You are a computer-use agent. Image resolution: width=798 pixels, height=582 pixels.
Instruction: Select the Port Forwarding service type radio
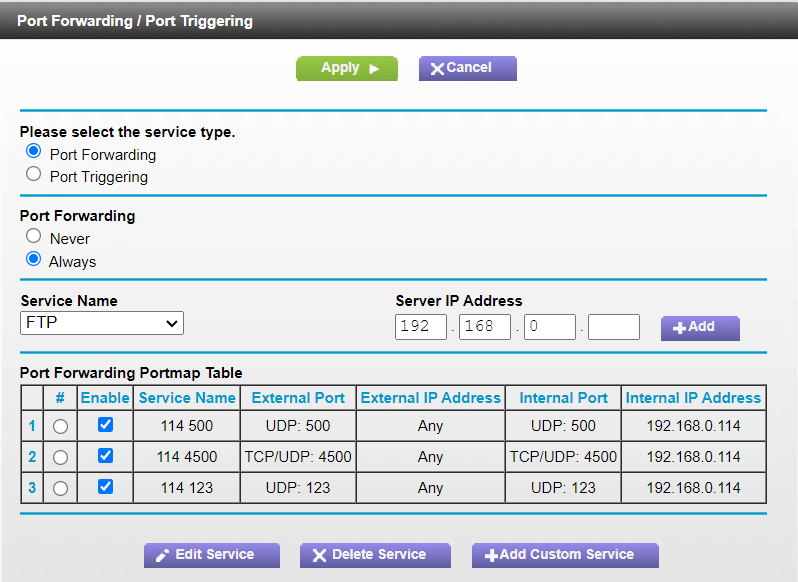tap(34, 151)
